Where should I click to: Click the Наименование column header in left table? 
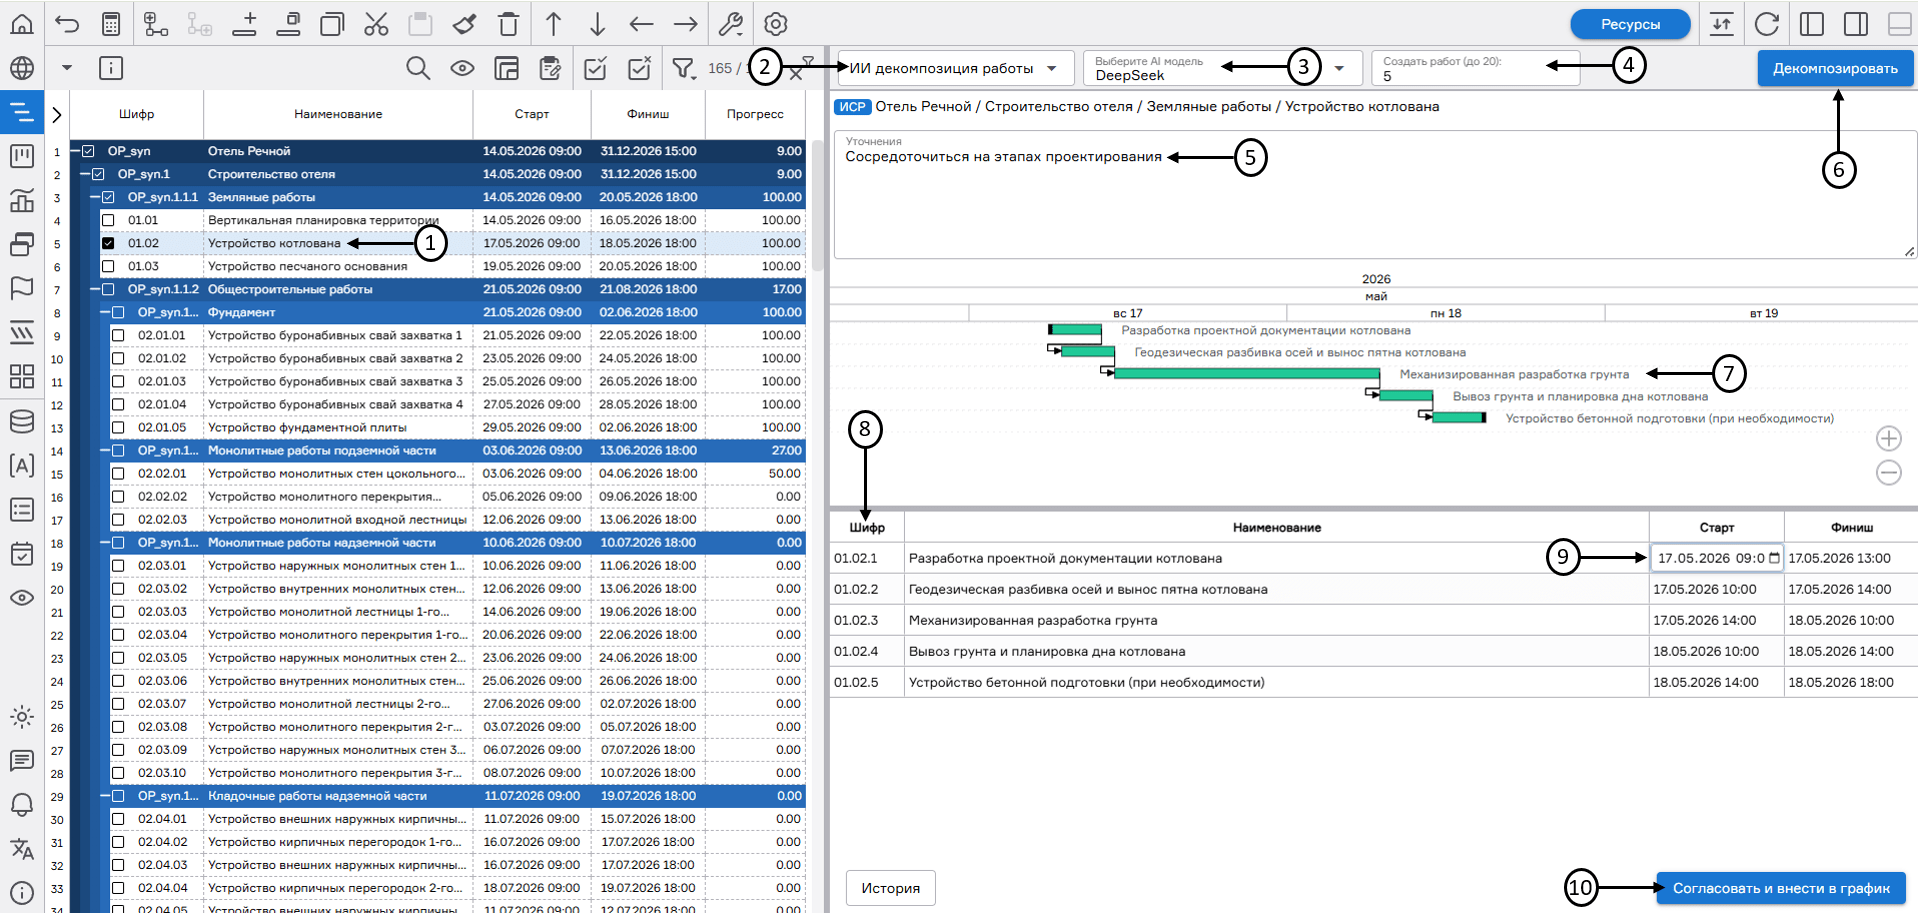point(338,114)
